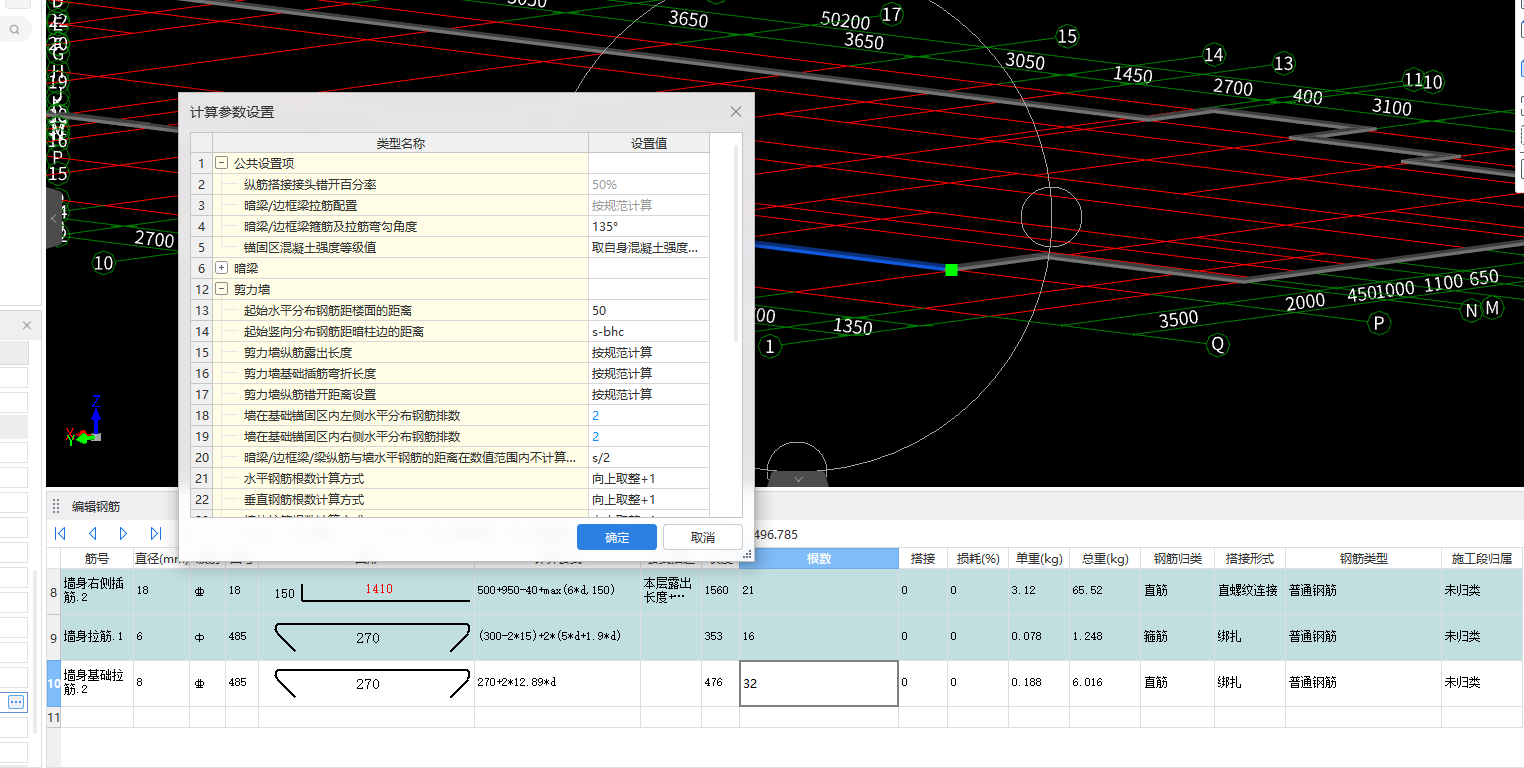Click the 筋号 column header

tap(97, 558)
